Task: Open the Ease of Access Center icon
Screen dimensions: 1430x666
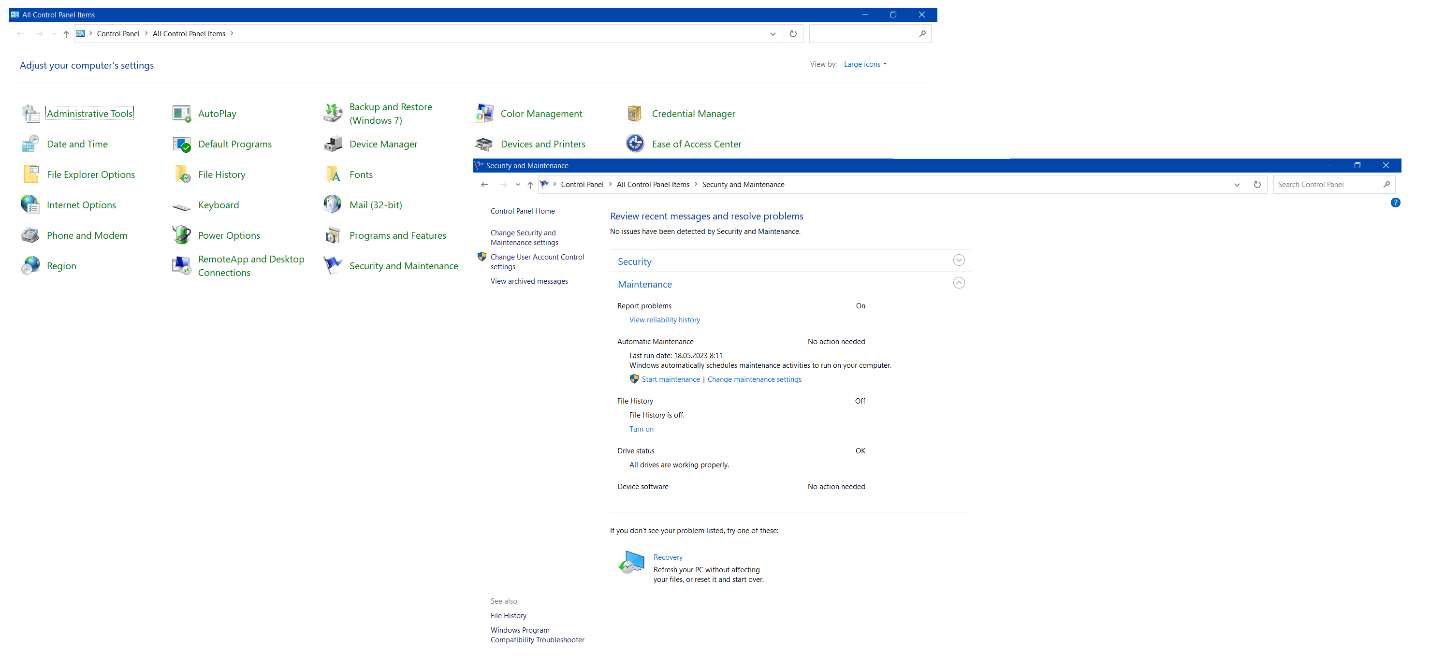Action: 635,144
